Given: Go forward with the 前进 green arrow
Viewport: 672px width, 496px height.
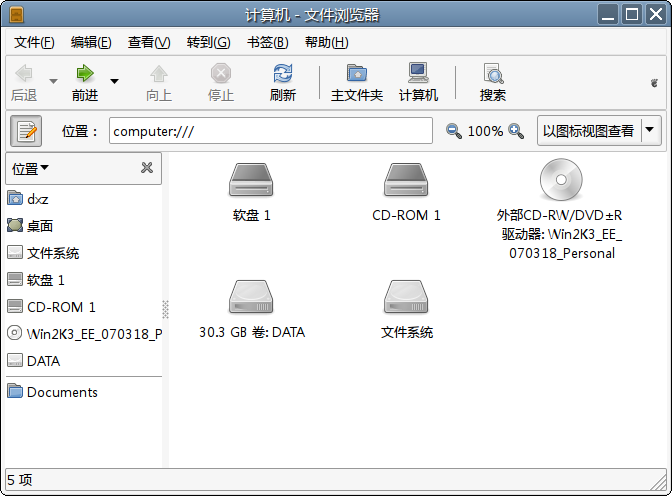Looking at the screenshot, I should tap(85, 83).
